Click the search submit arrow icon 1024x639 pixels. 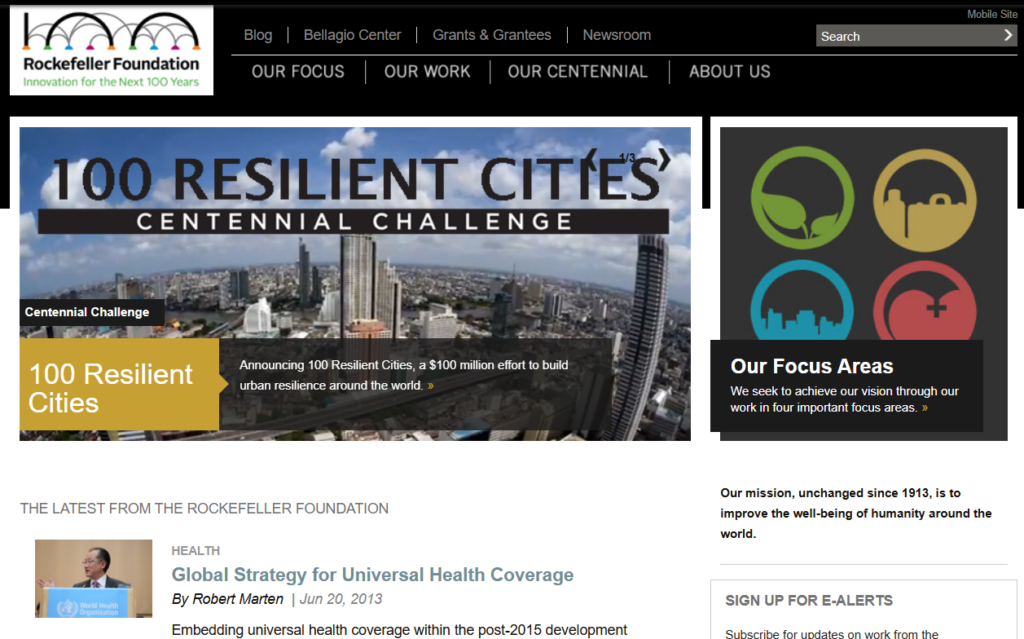click(x=1006, y=35)
